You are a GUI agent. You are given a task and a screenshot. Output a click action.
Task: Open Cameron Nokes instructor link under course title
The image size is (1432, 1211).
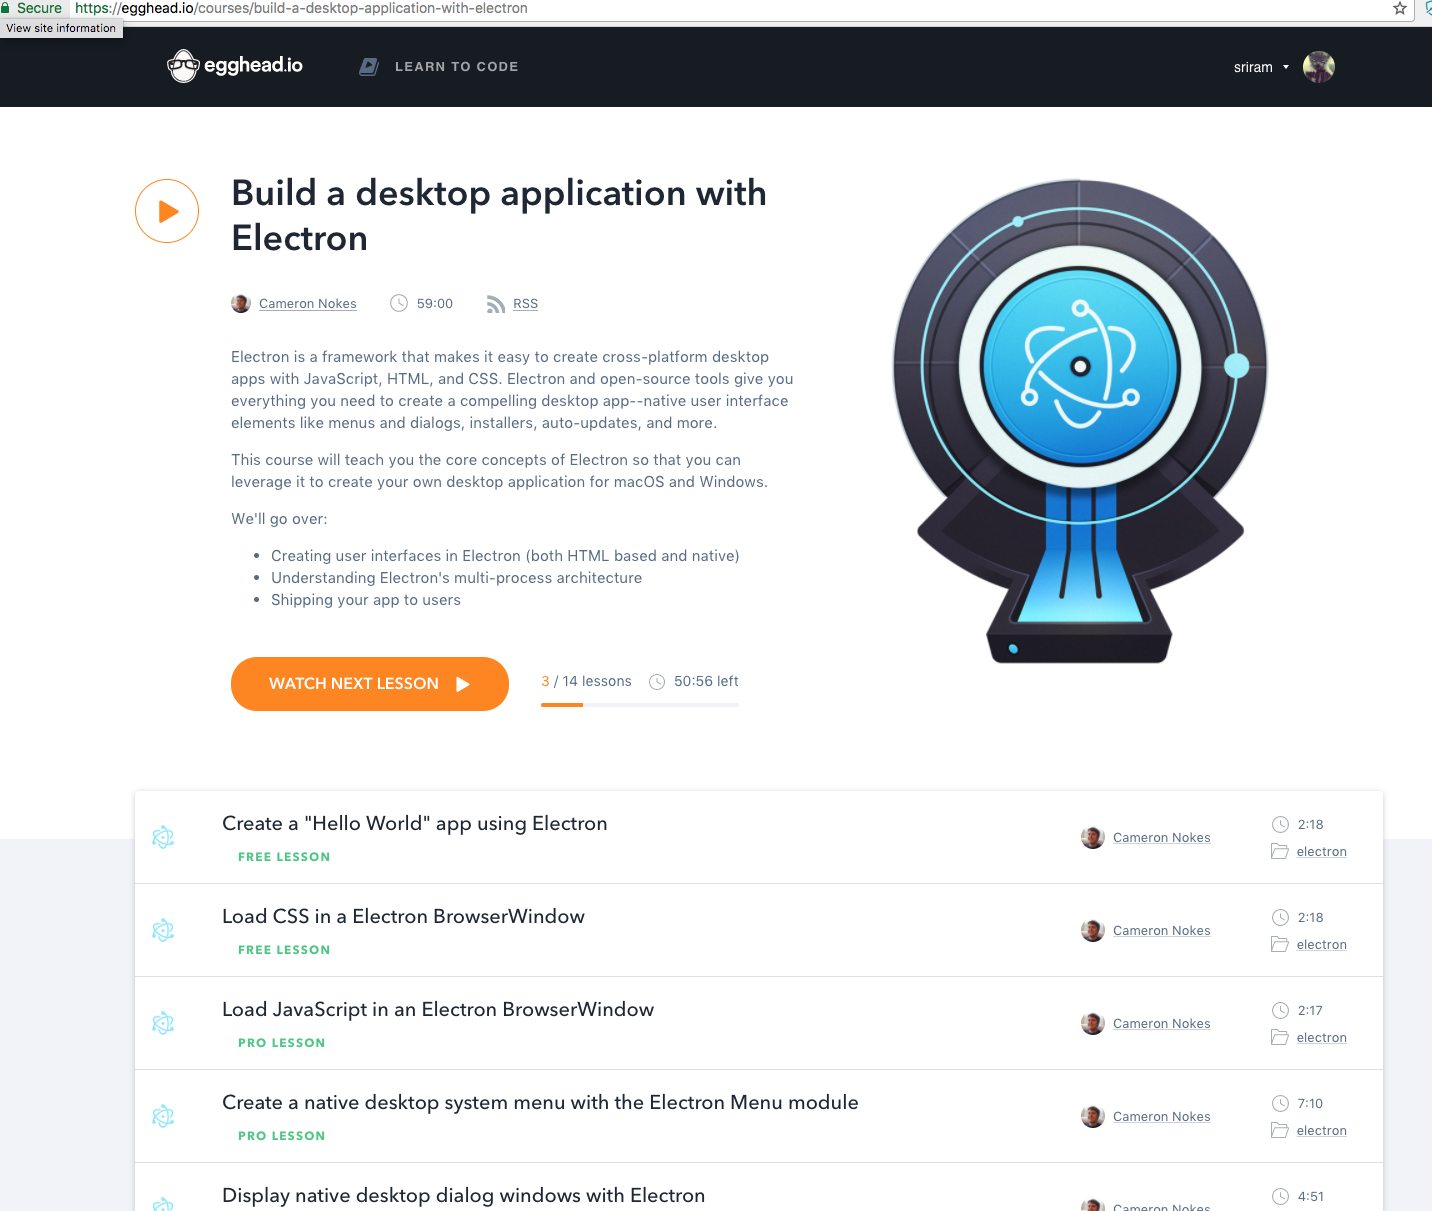point(308,304)
